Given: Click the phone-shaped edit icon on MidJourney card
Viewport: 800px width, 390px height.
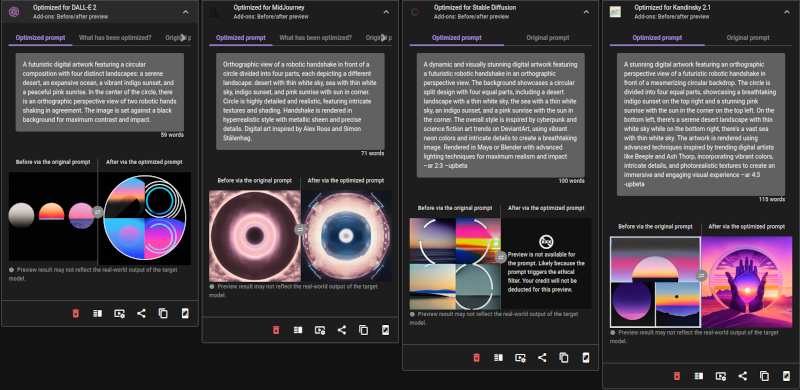Looking at the screenshot, I should coord(386,330).
